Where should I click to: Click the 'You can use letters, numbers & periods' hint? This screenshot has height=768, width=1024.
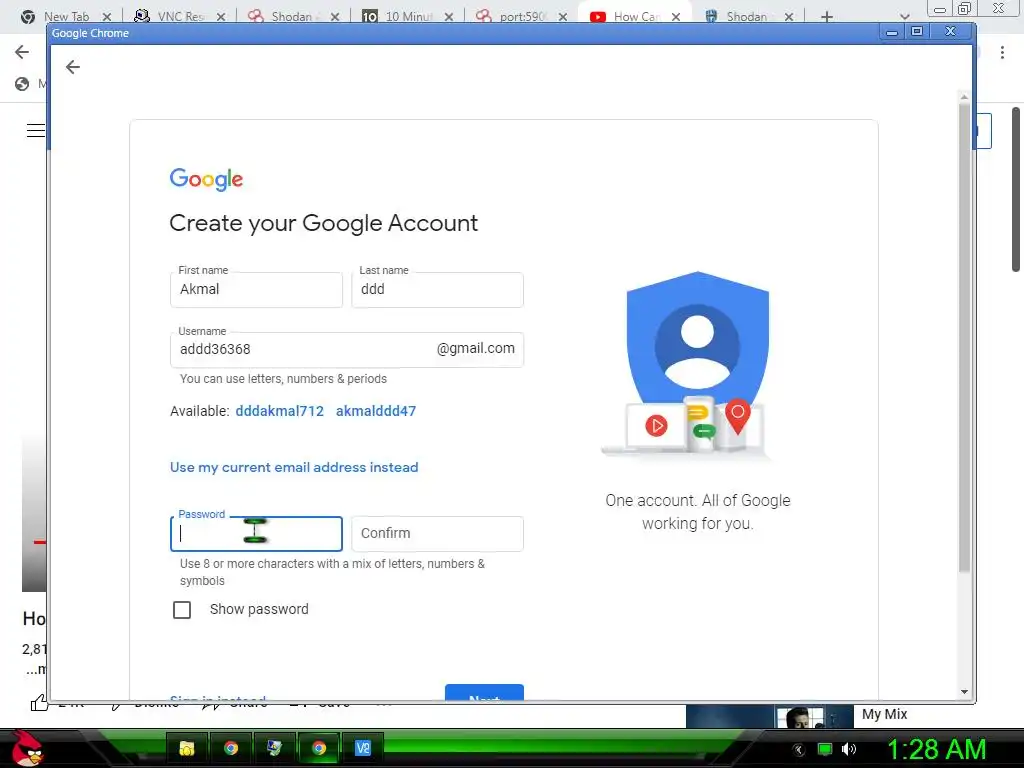[283, 379]
